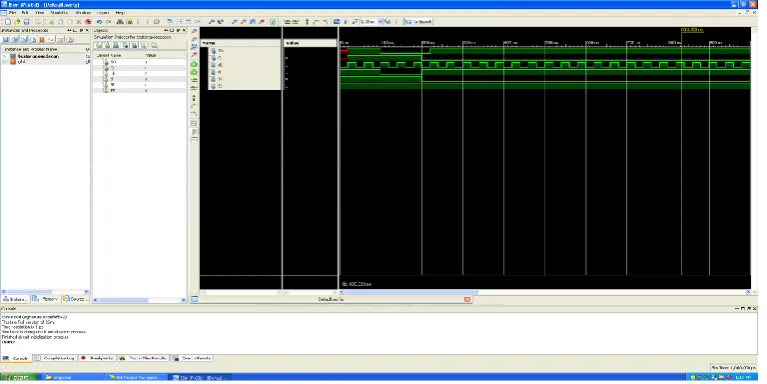The image size is (767, 384).
Task: Click the lower green Go To icon in waveform side toolbar
Action: [x=194, y=72]
